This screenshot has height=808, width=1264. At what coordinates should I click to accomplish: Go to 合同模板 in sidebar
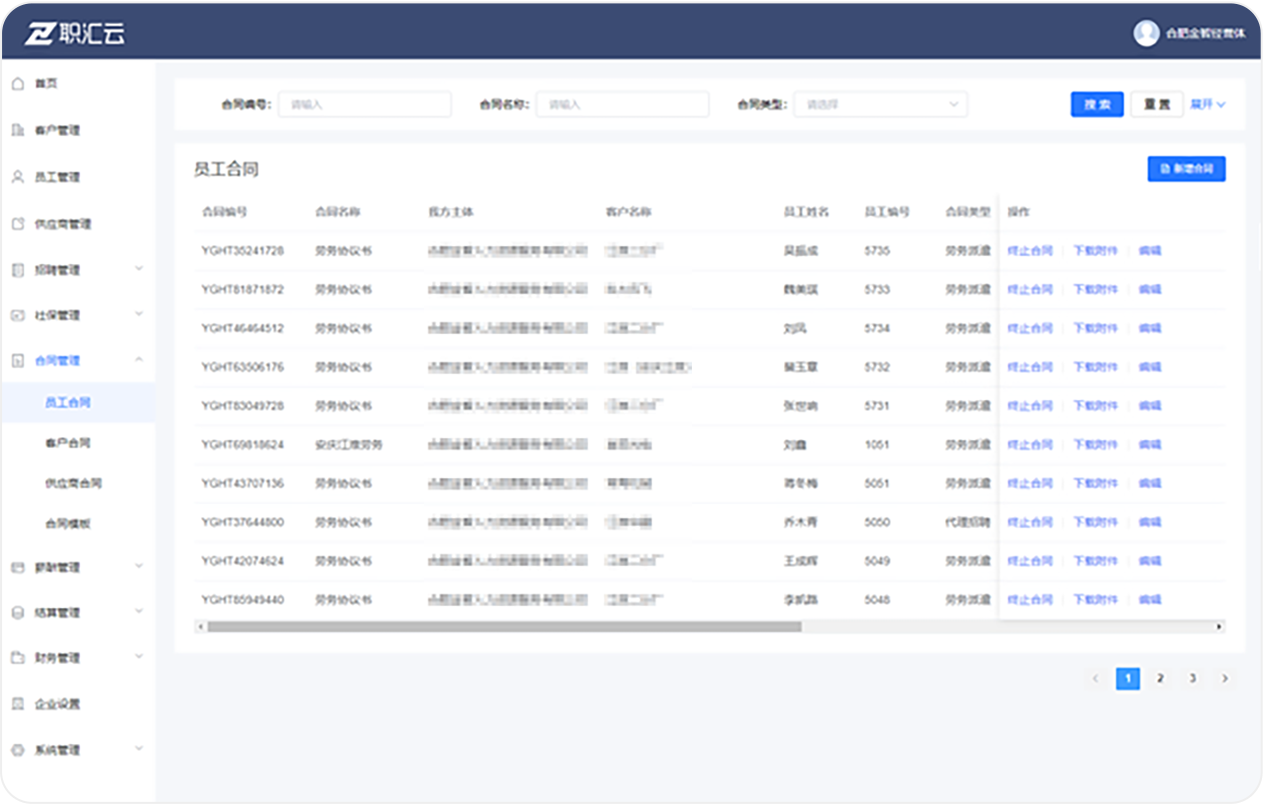68,523
